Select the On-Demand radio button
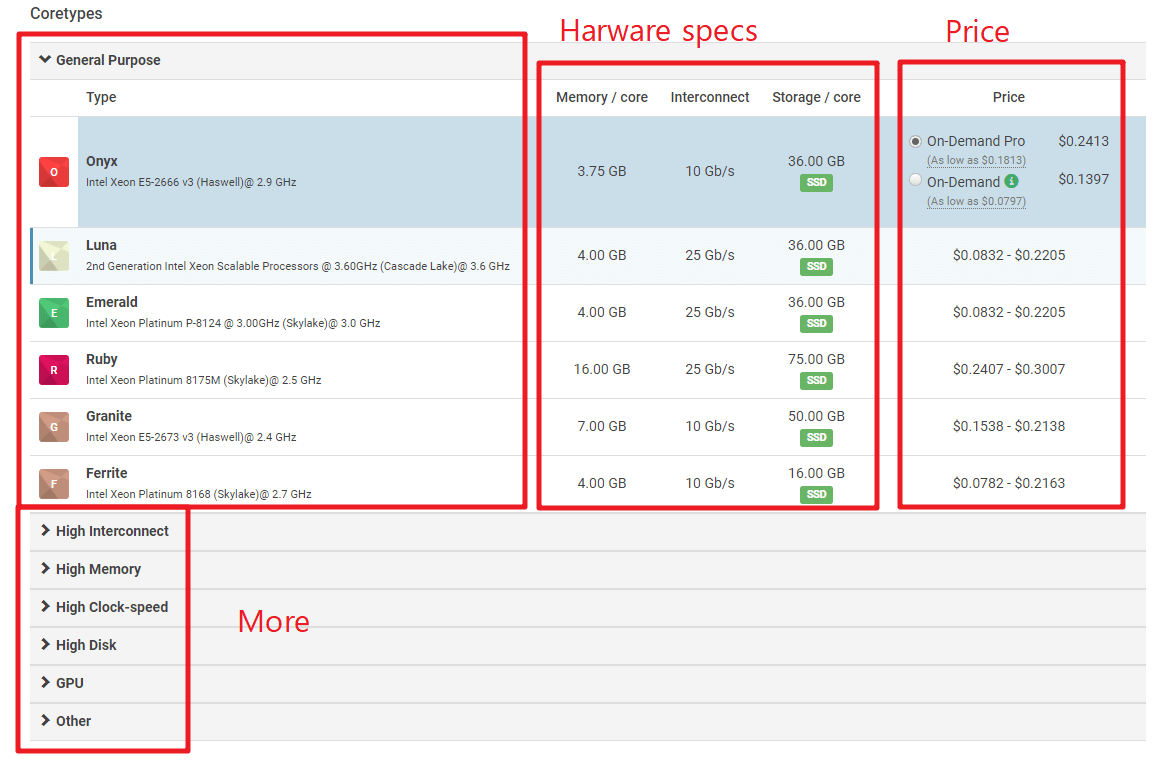The width and height of the screenshot is (1159, 760). (915, 181)
